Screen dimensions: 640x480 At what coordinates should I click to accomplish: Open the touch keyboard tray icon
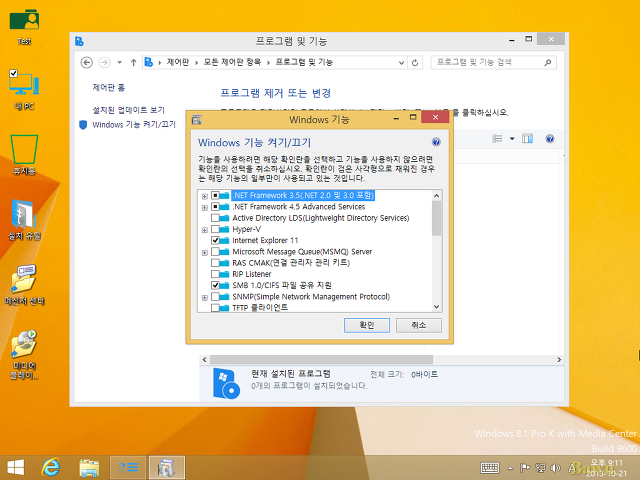point(489,468)
